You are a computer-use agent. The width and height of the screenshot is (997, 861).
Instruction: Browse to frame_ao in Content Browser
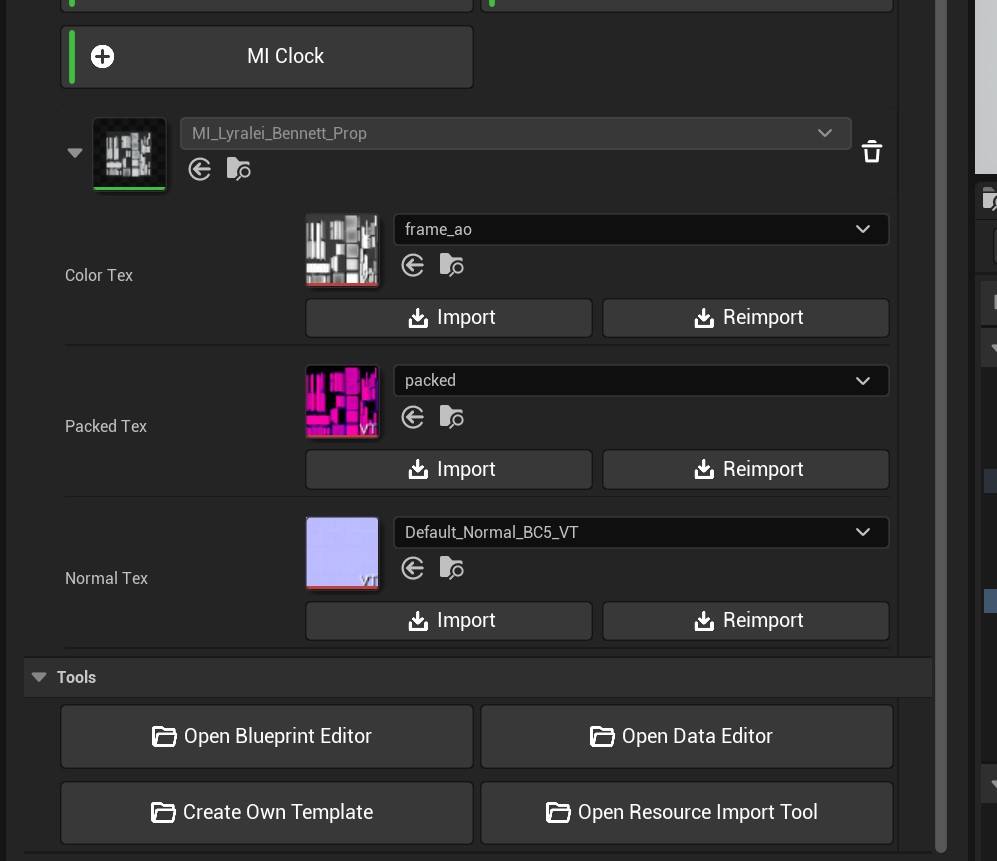click(451, 265)
